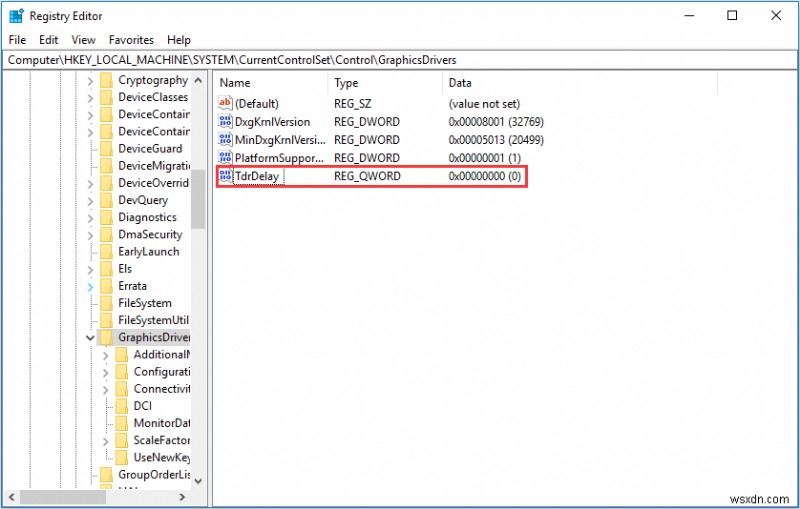Image resolution: width=800 pixels, height=509 pixels.
Task: Click the DeviceClasses folder icon
Action: click(x=106, y=97)
